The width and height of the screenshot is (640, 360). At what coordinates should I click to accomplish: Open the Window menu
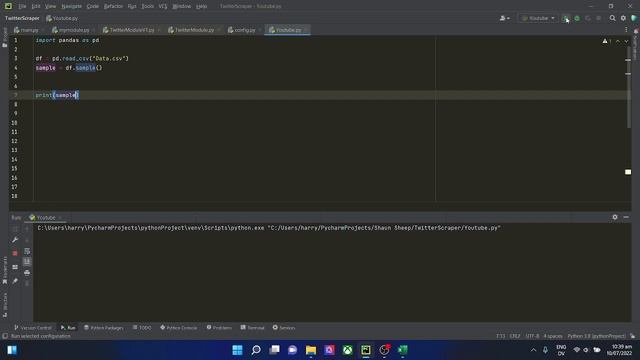pyautogui.click(x=182, y=6)
